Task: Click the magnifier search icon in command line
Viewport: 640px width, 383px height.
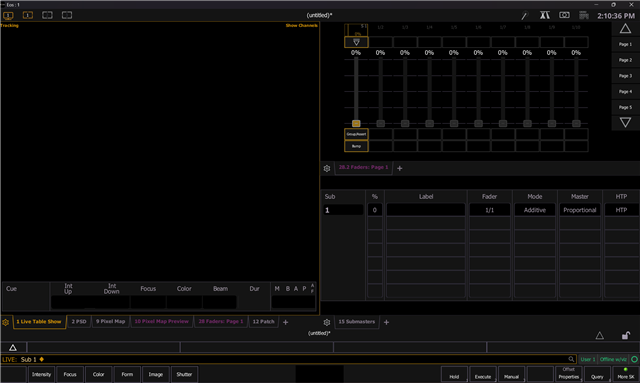Action: tap(571, 359)
